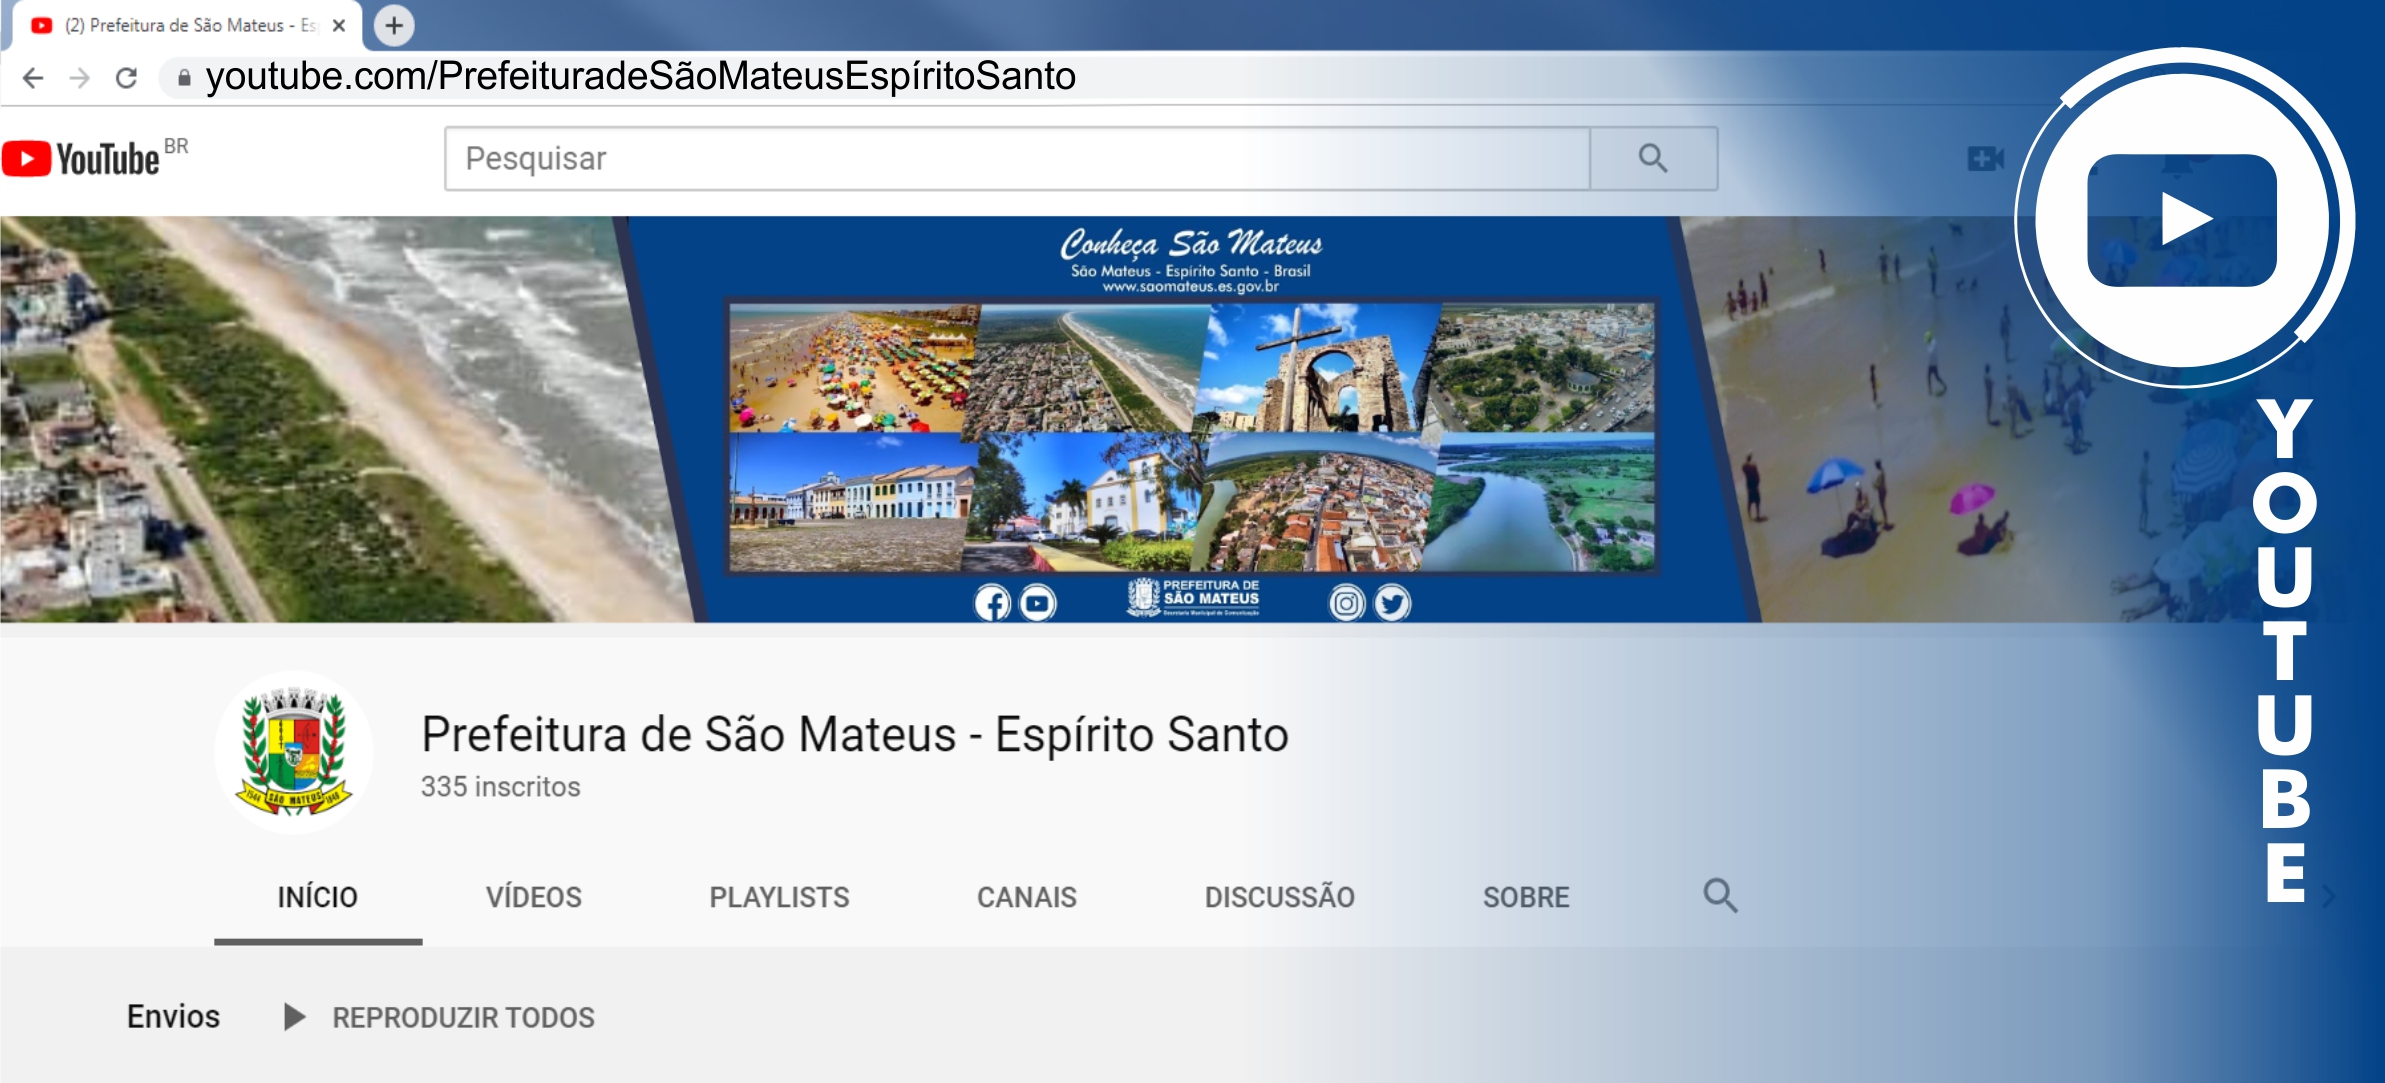Search within channel magnifier icon

1720,895
